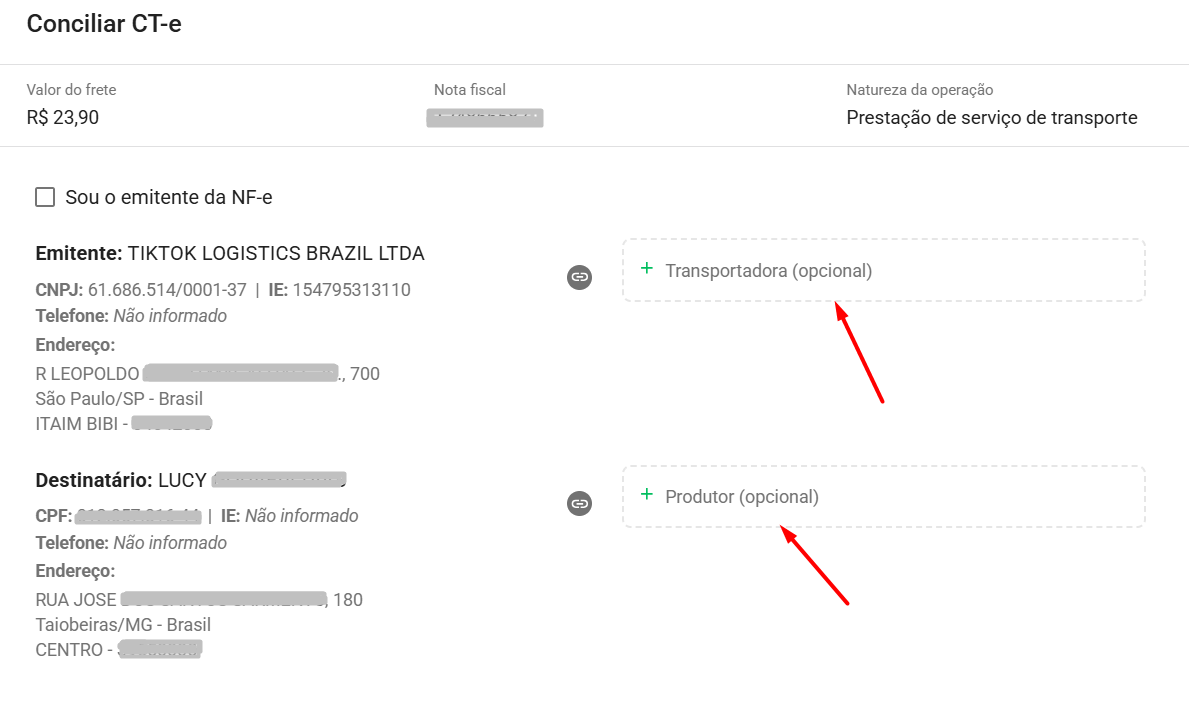
Task: Click the link icon beside Emitente section
Action: point(579,277)
